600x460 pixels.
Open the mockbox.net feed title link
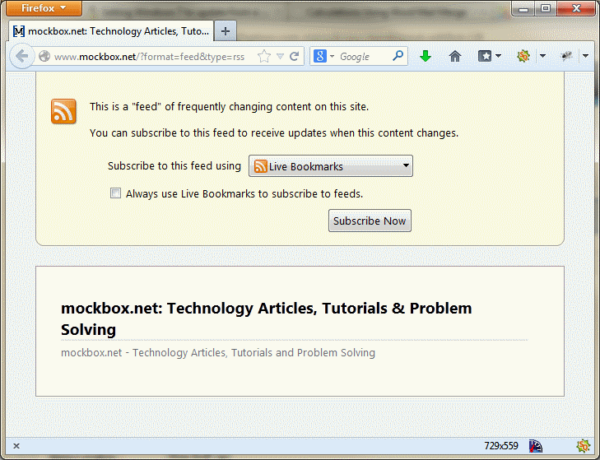pyautogui.click(x=266, y=318)
